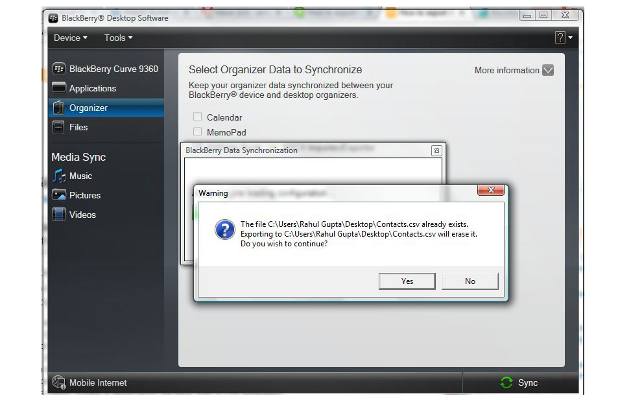This screenshot has width=620, height=400.
Task: Click the blue question mark warning icon
Action: tap(225, 230)
